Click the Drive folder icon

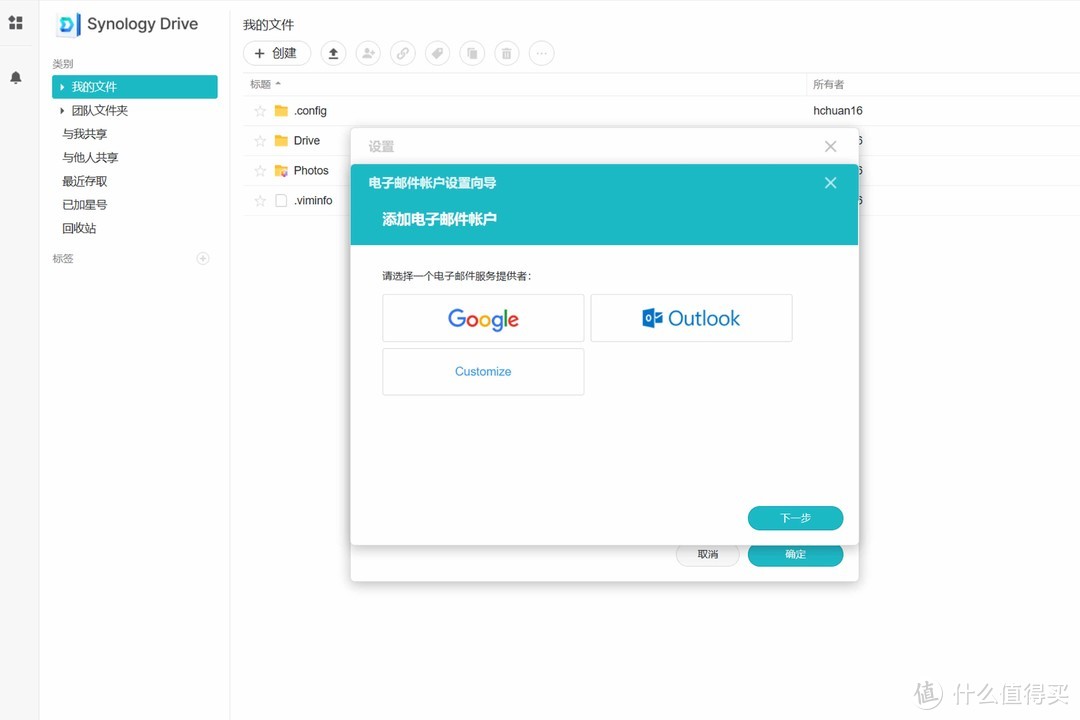tap(281, 141)
